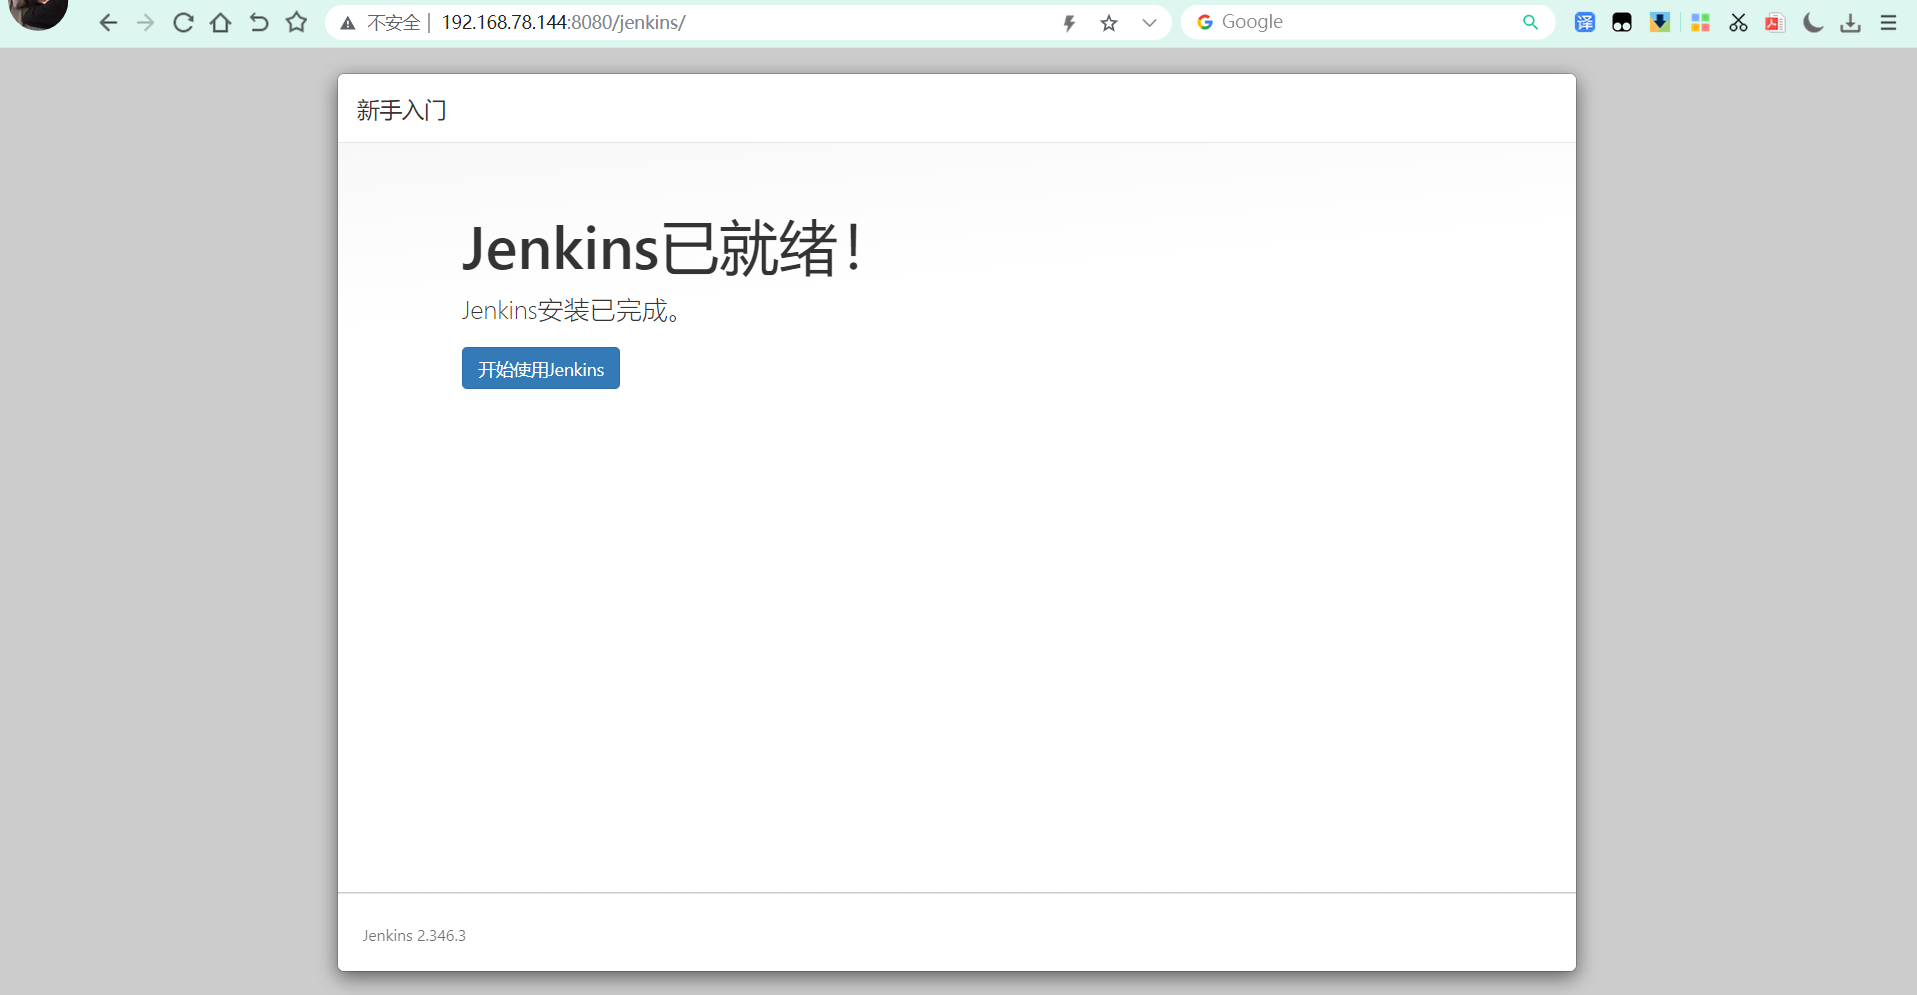Open the blue translate extension icon
Image resolution: width=1917 pixels, height=995 pixels.
coord(1585,22)
